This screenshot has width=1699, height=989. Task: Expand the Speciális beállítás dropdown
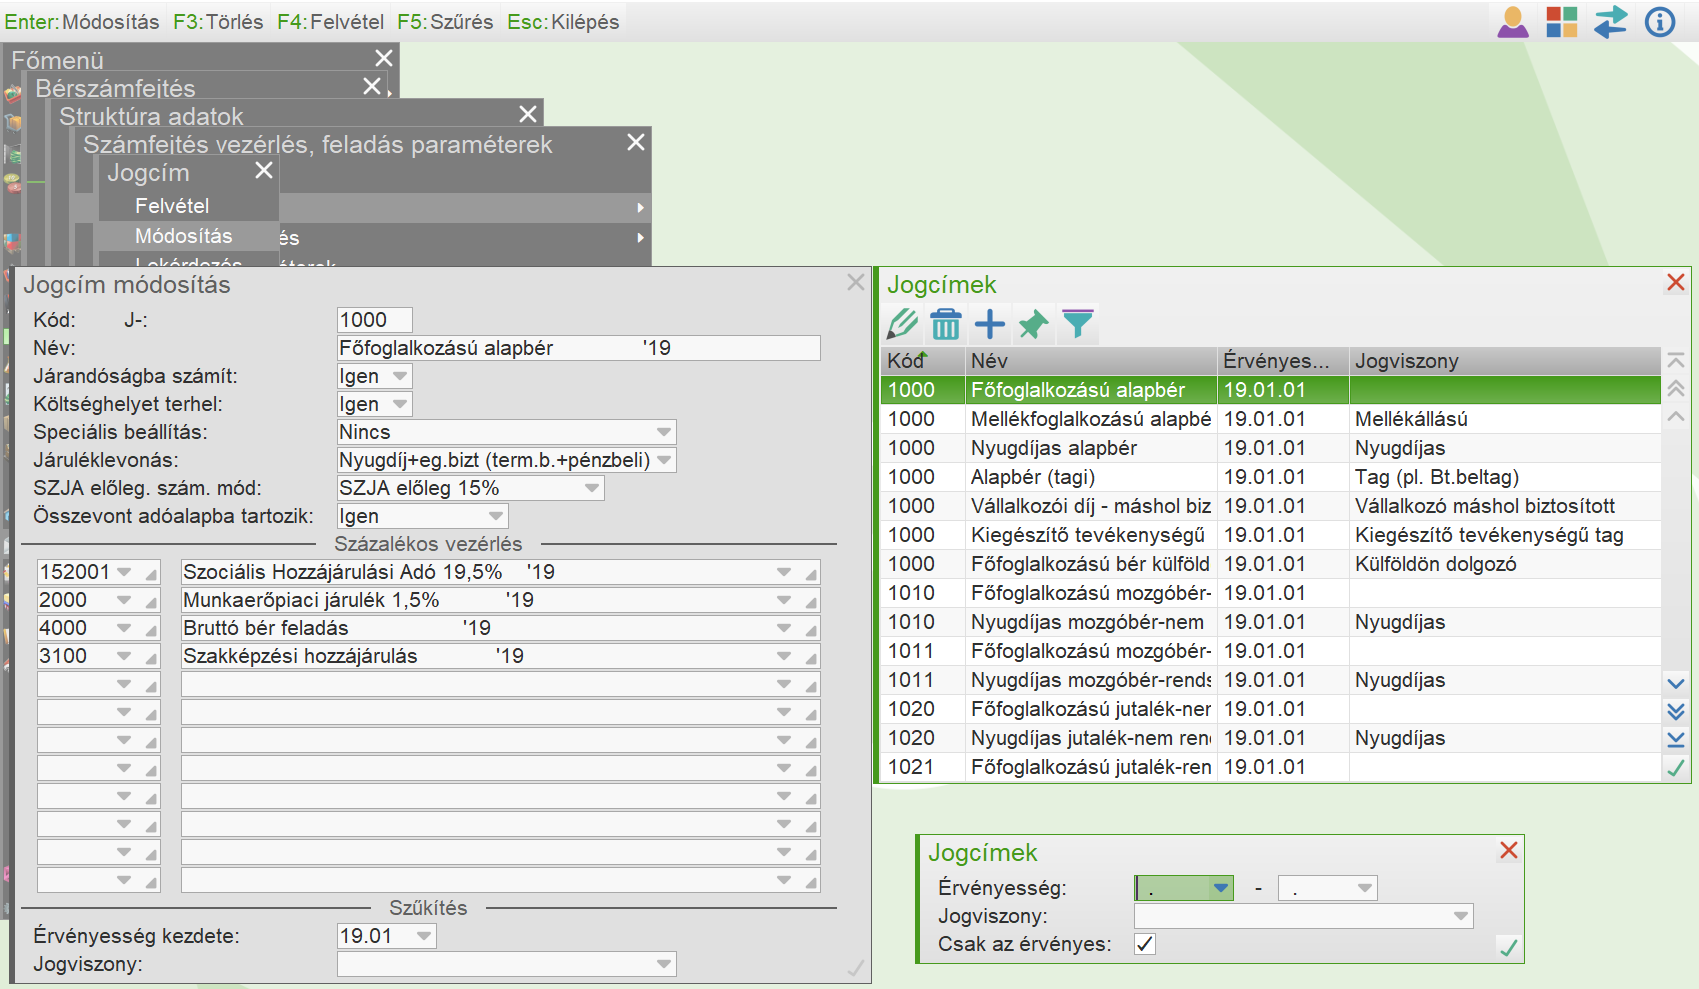(x=664, y=432)
